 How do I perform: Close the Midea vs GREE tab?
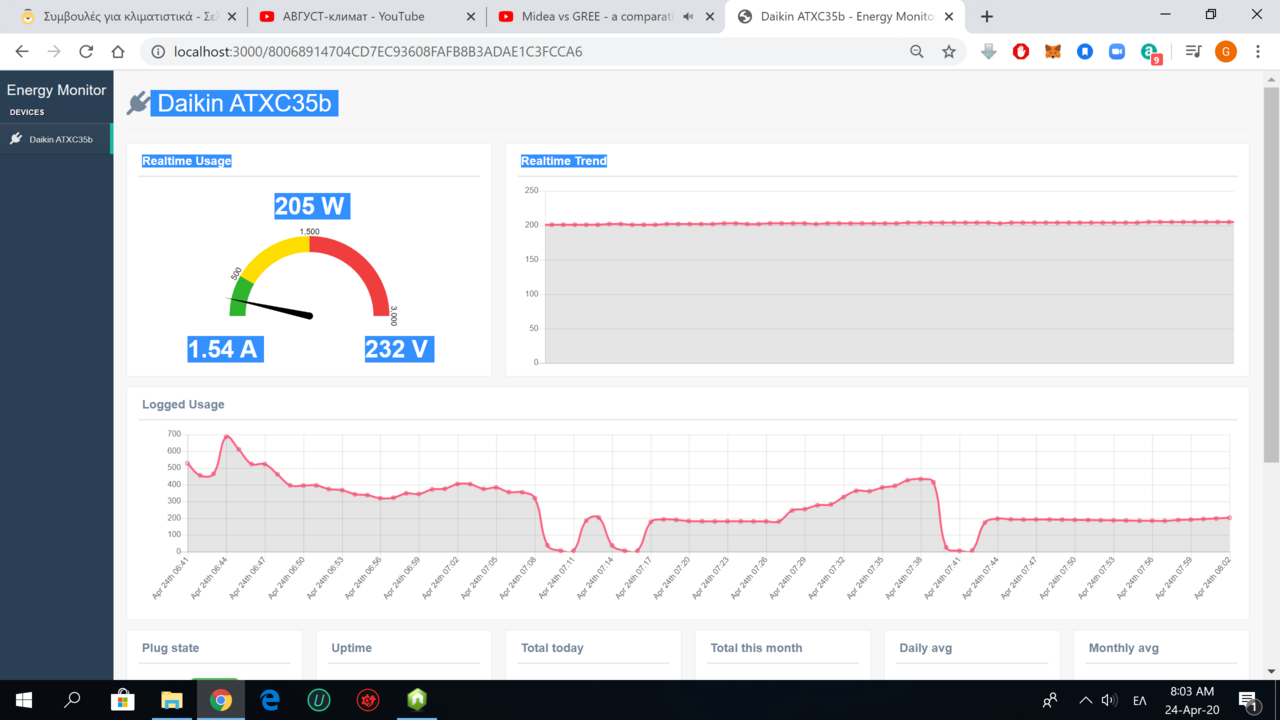[710, 17]
